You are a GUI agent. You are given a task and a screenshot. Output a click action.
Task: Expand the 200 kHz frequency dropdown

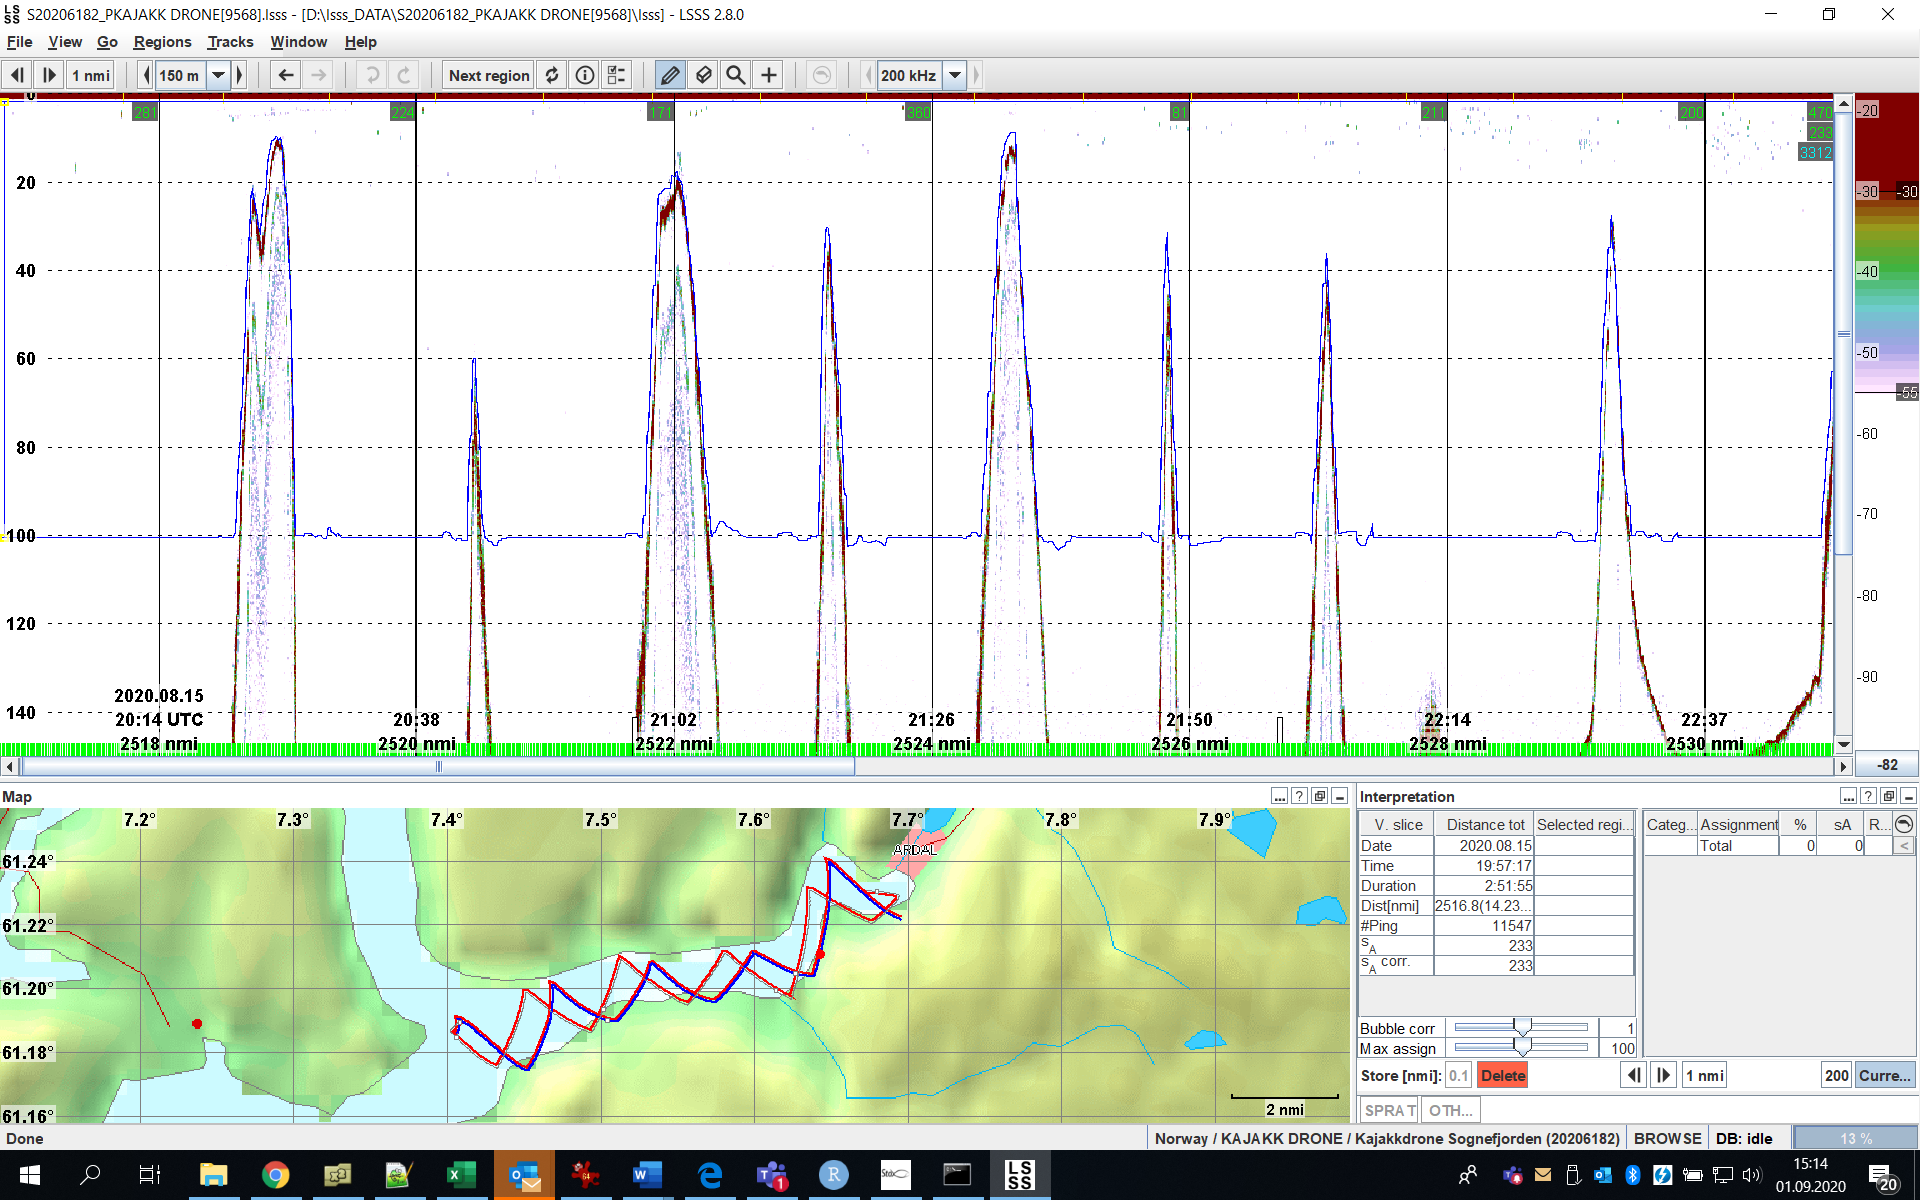955,75
